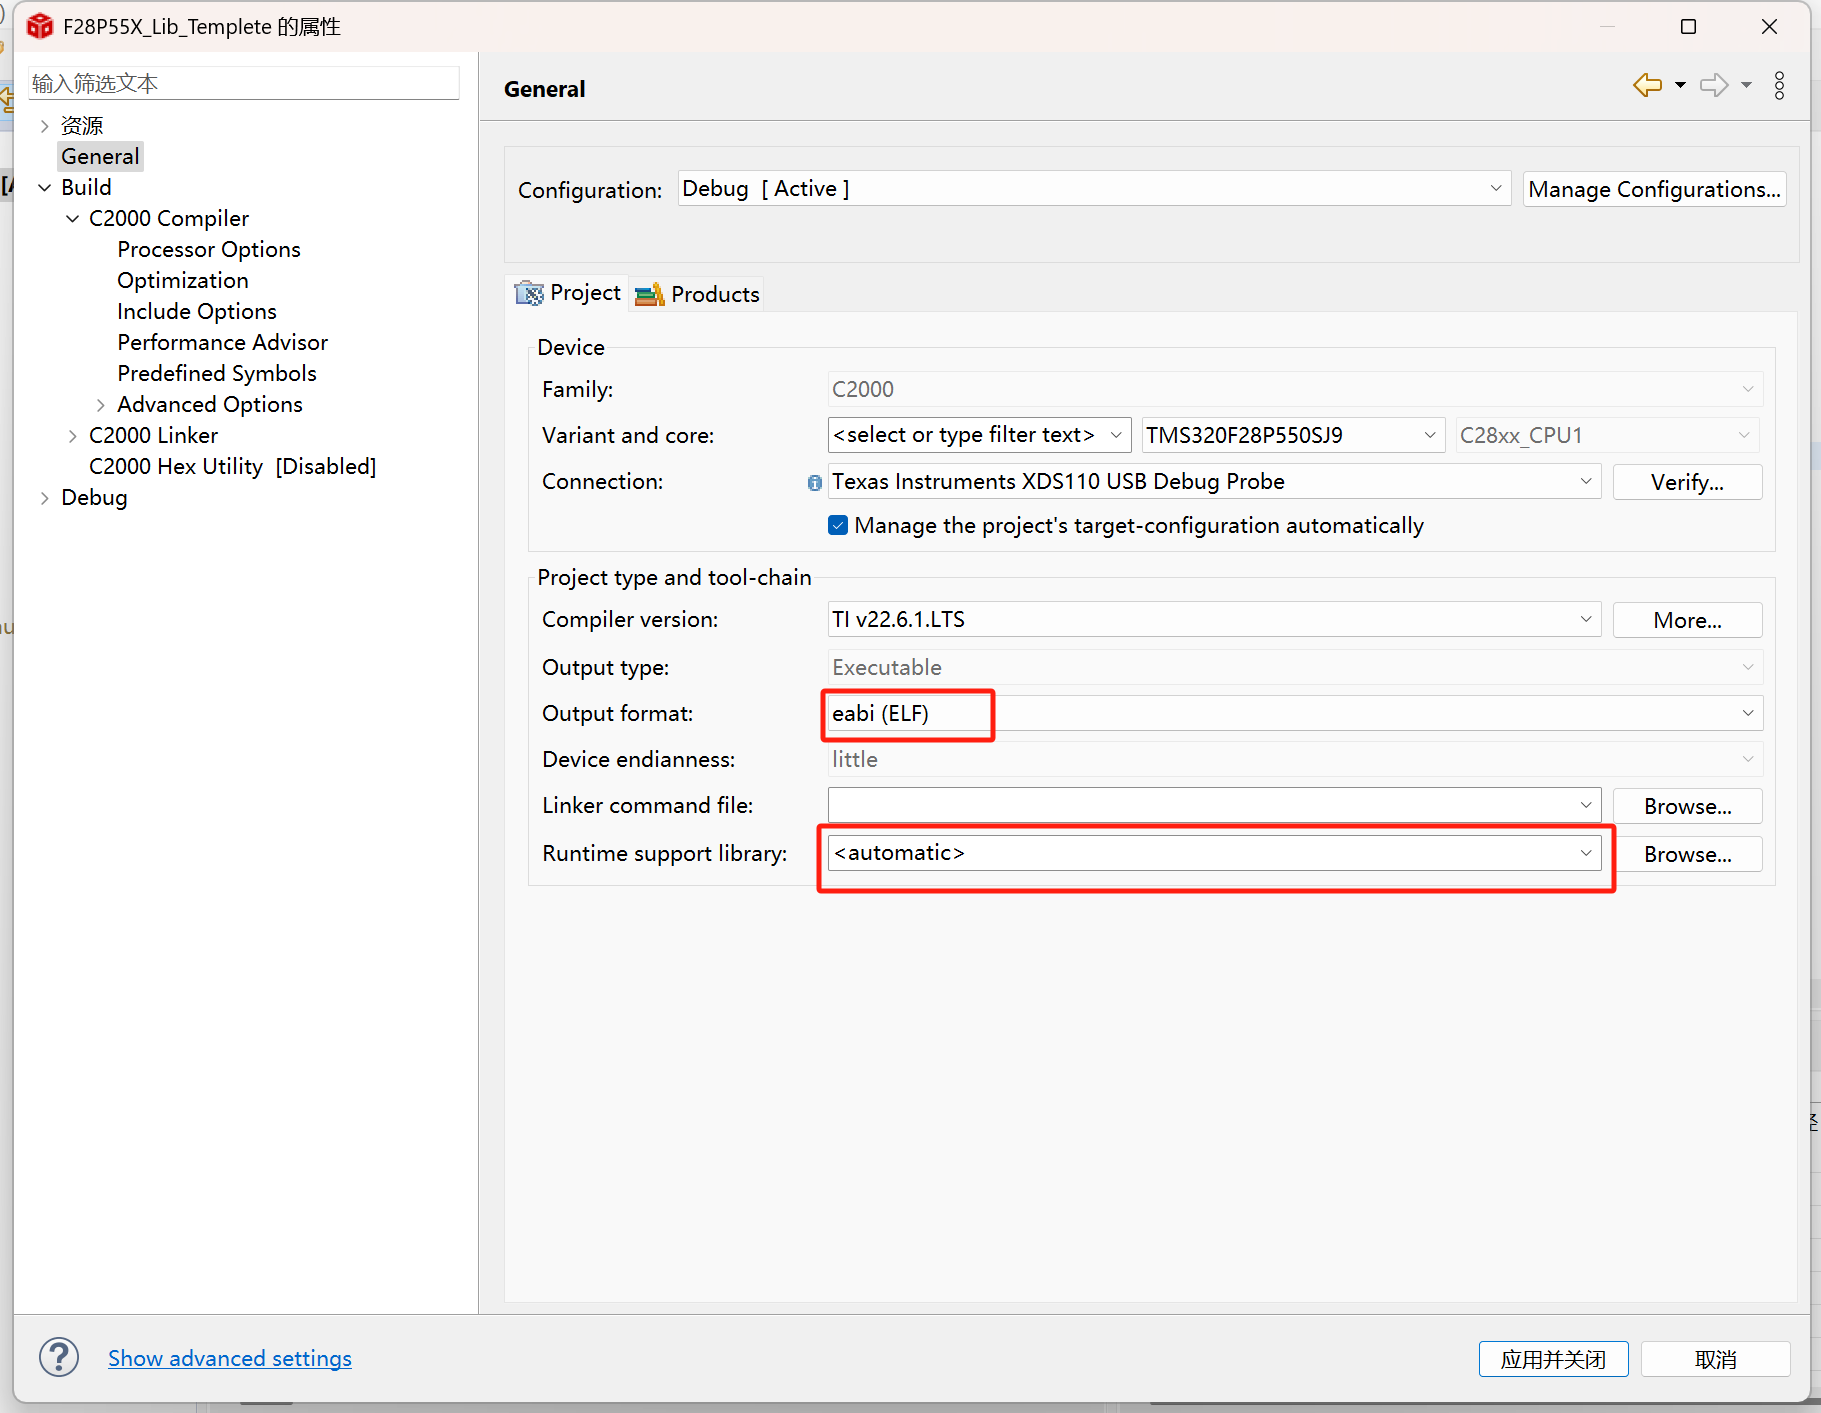Viewport: 1821px width, 1413px height.
Task: Expand the C2000 Linker node
Action: pyautogui.click(x=72, y=436)
